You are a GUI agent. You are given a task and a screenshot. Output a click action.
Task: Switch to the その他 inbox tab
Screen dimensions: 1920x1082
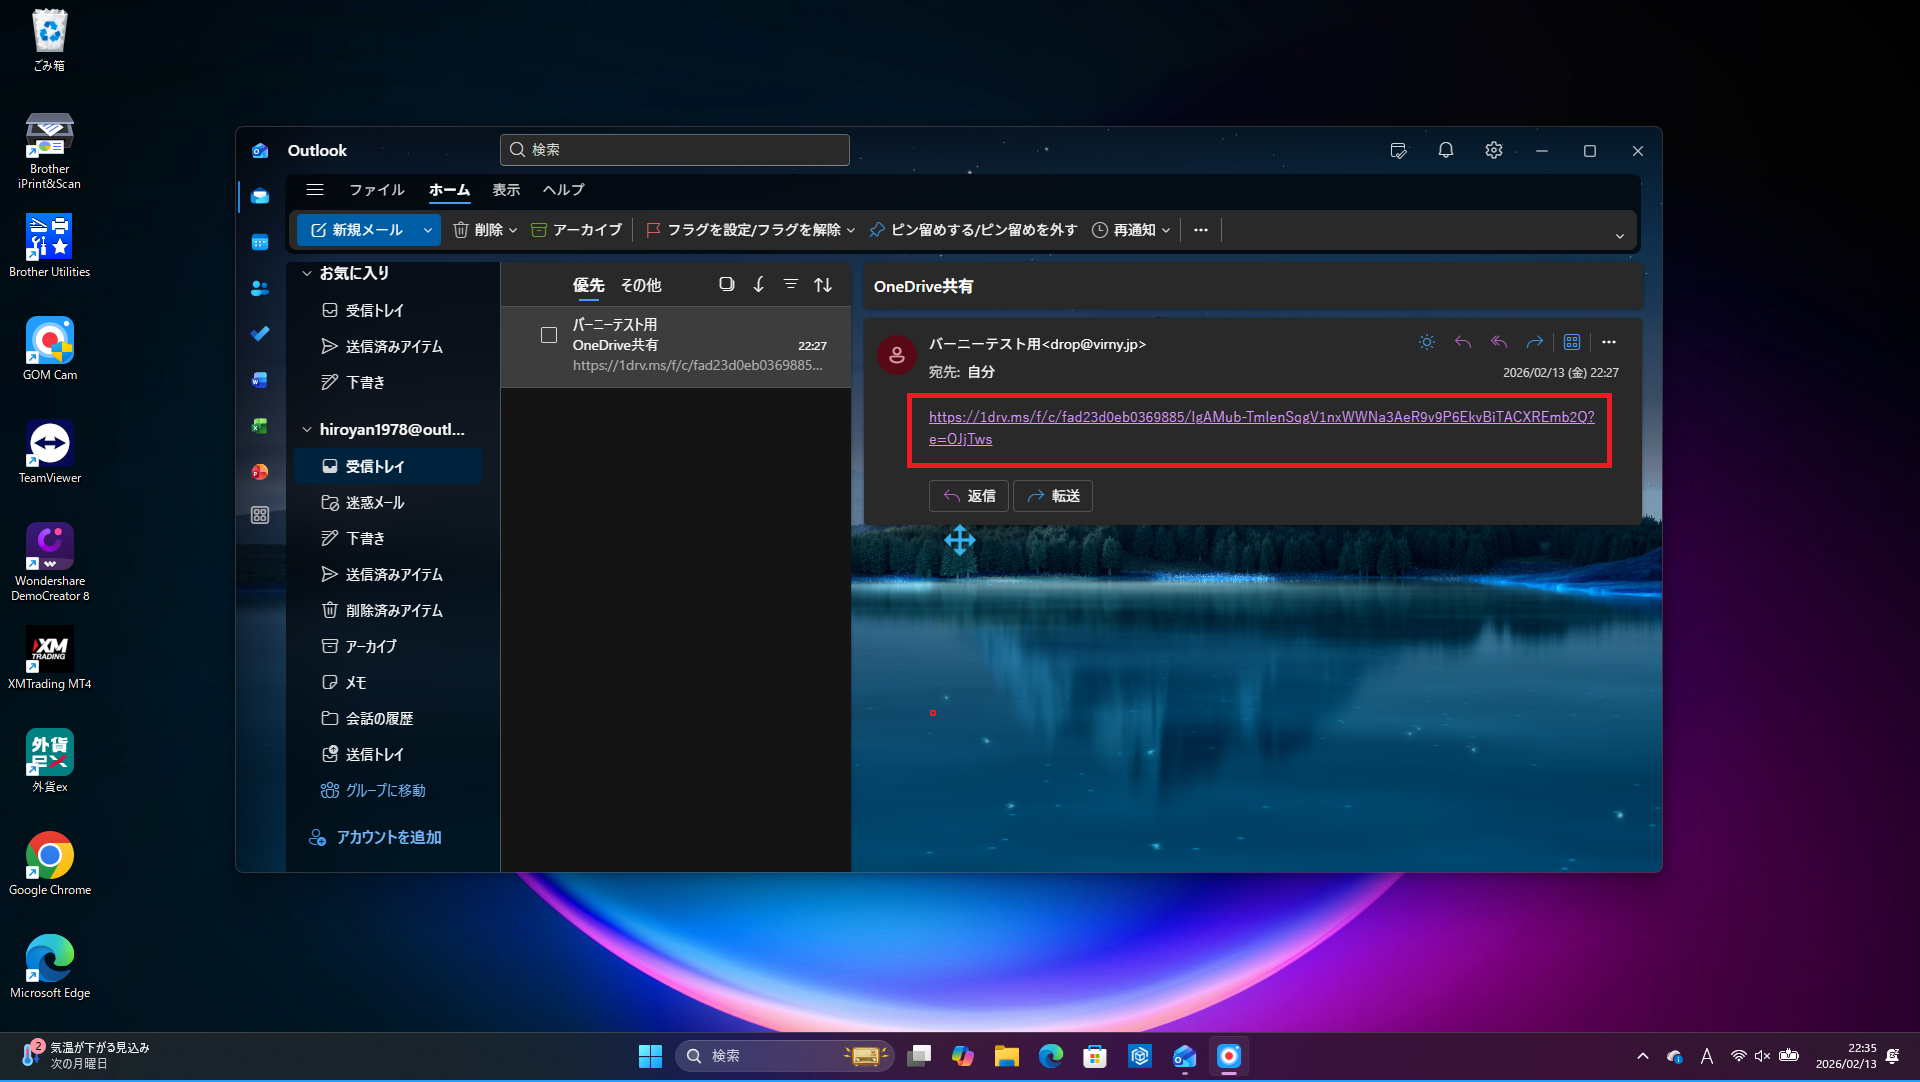point(640,285)
